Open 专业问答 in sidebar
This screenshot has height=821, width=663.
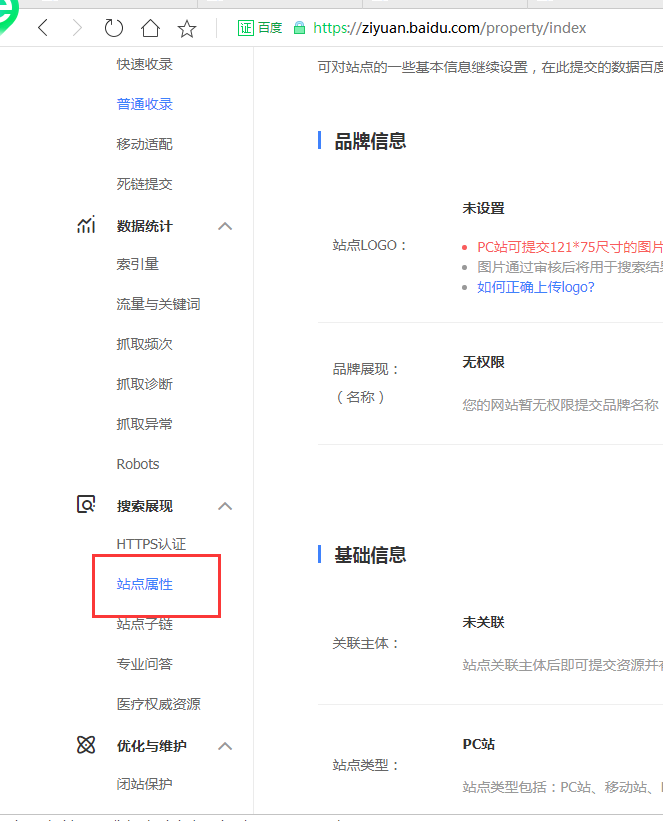145,664
